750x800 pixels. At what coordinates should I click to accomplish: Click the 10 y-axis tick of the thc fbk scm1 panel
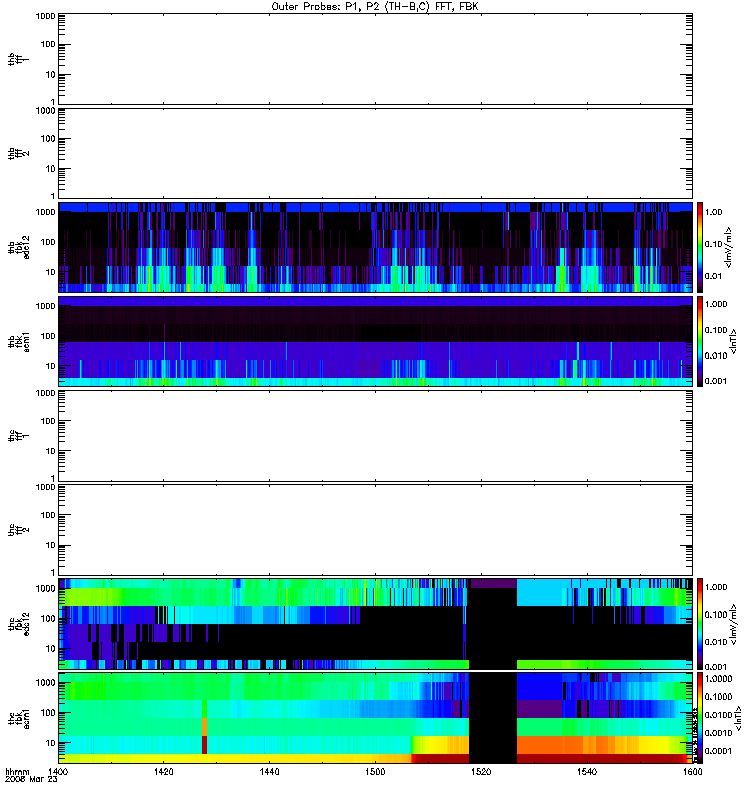coord(50,743)
